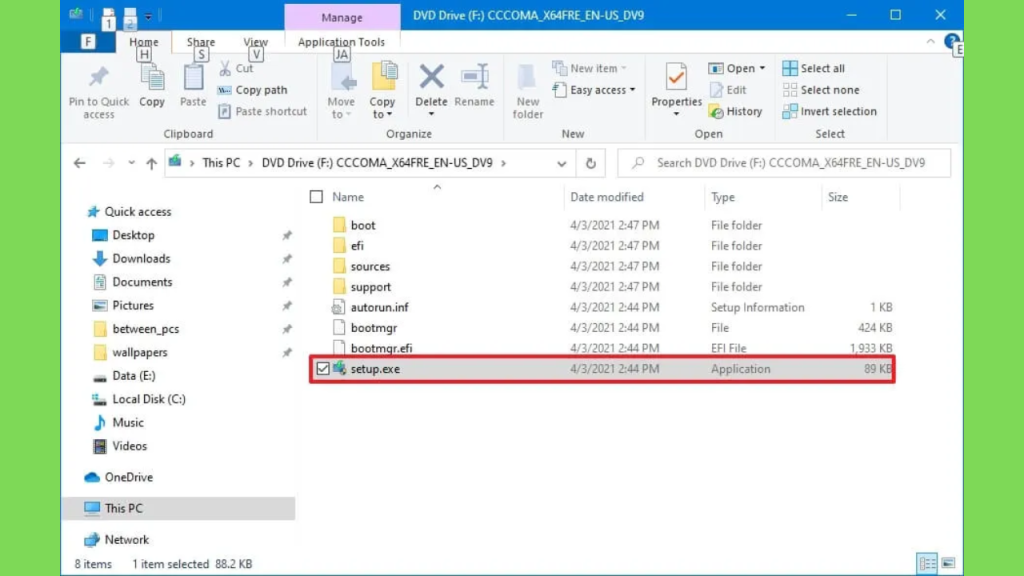Click the Paste clipboard icon
This screenshot has height=576, width=1024.
(193, 79)
